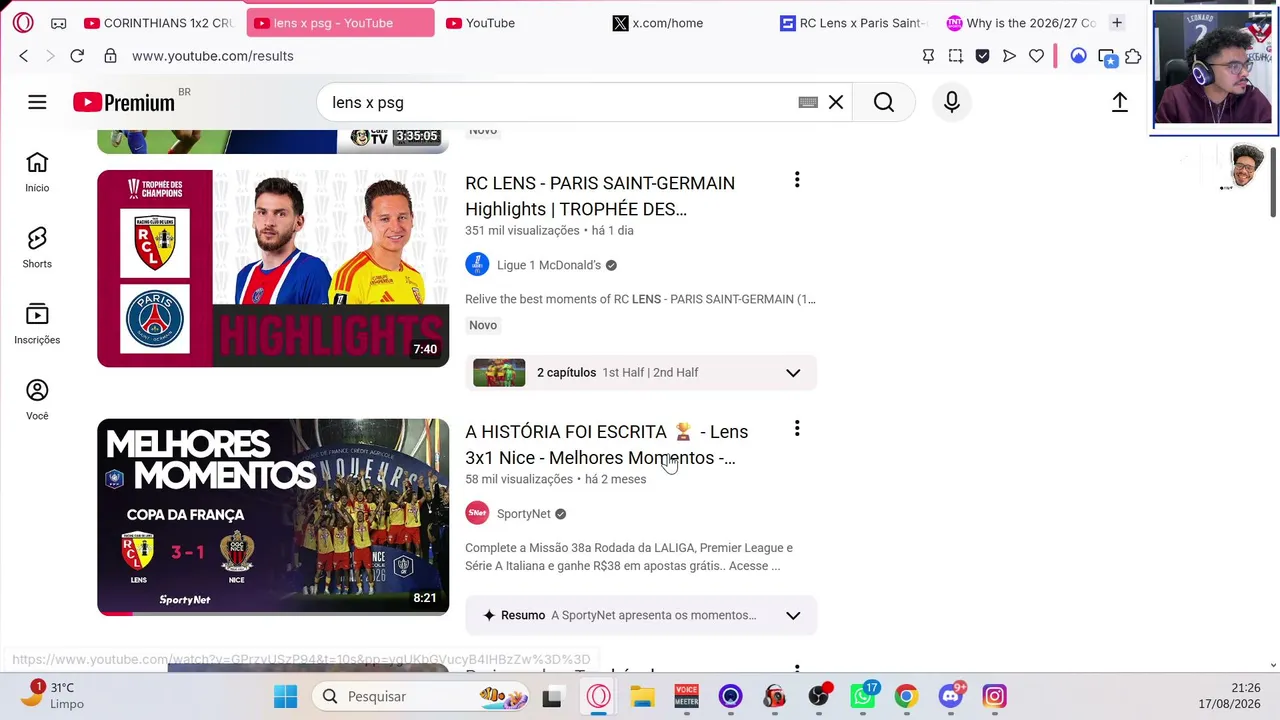
Task: Open the SportyNet channel avatar
Action: tap(477, 514)
